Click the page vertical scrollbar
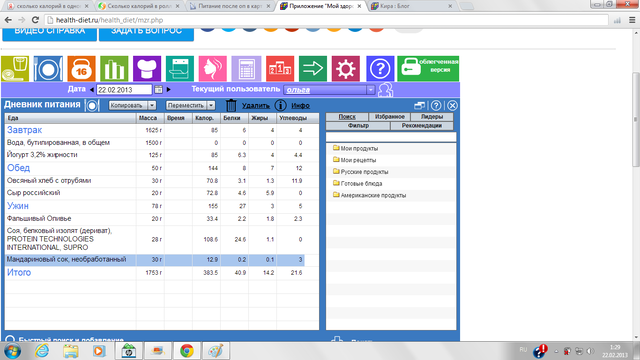The image size is (640, 360). point(636,119)
